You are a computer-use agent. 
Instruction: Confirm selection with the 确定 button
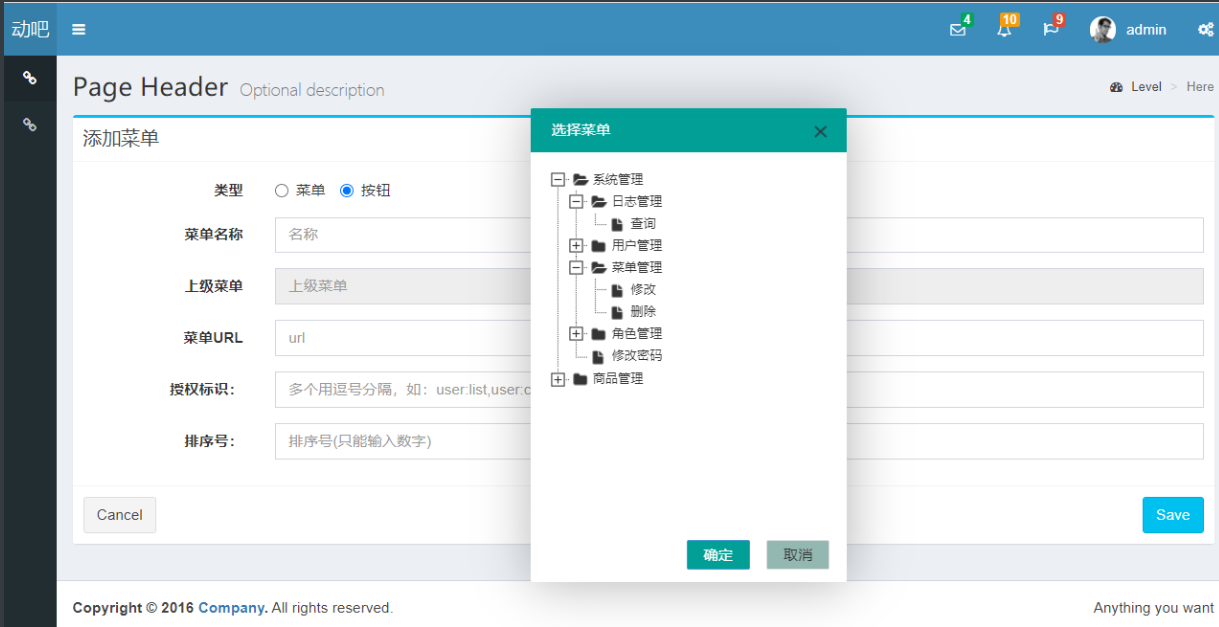coord(718,555)
